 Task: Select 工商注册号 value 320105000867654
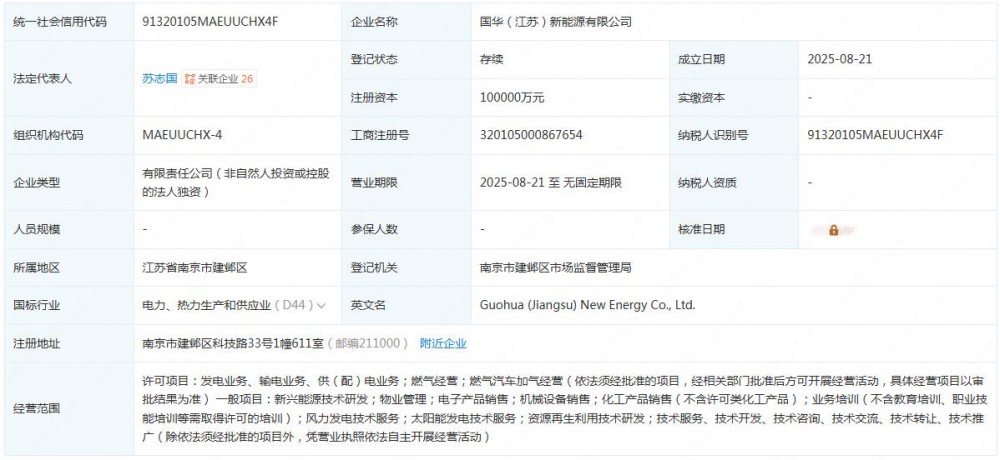tap(531, 135)
